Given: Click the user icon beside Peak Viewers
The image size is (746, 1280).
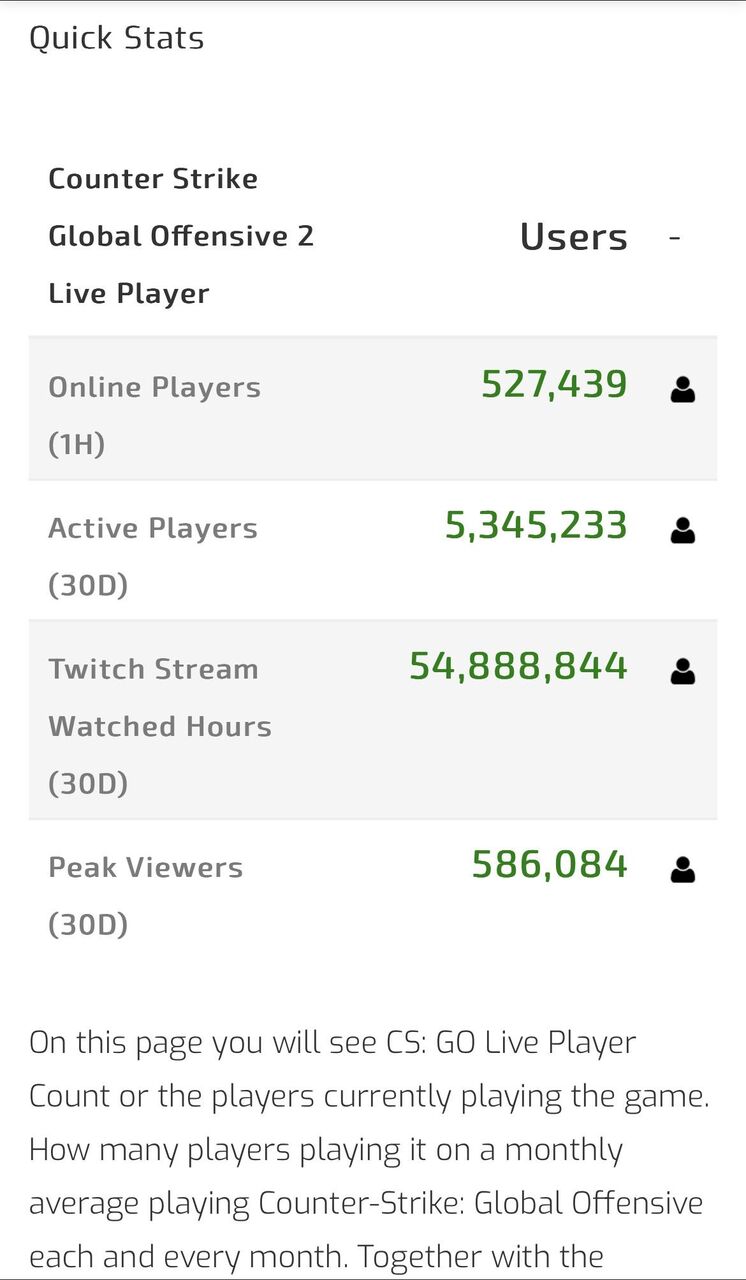Looking at the screenshot, I should (x=683, y=870).
